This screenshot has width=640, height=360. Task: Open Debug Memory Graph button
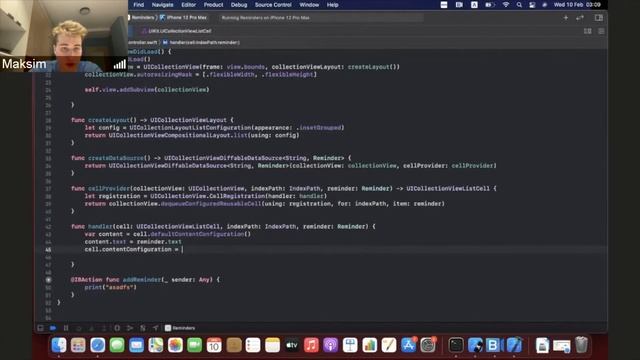(x=129, y=328)
